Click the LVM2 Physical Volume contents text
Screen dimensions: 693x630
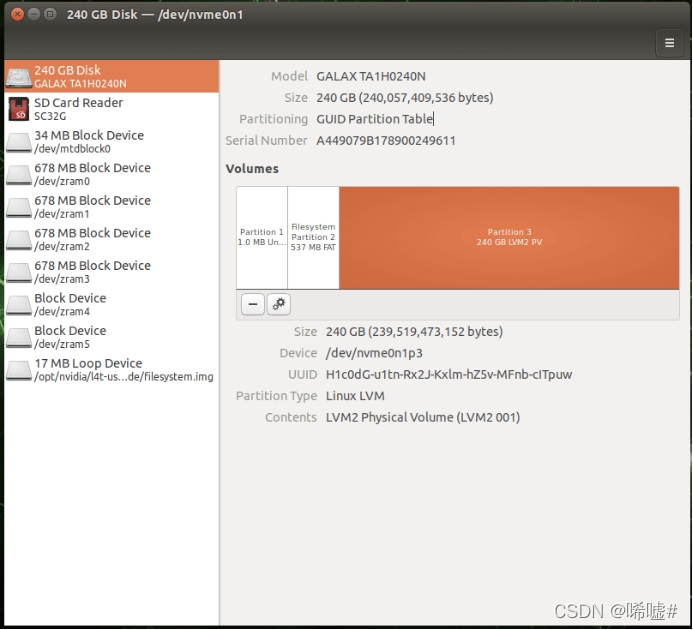click(x=423, y=417)
